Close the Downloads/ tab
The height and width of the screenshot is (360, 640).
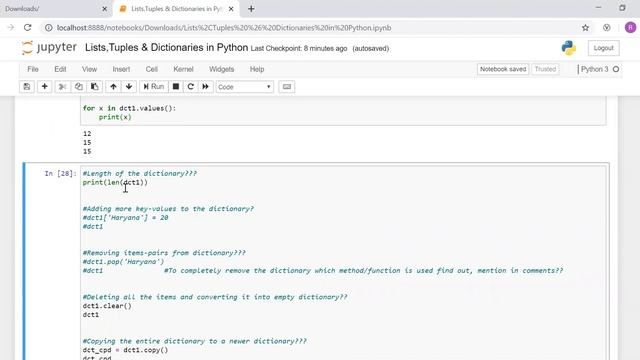tap(104, 9)
